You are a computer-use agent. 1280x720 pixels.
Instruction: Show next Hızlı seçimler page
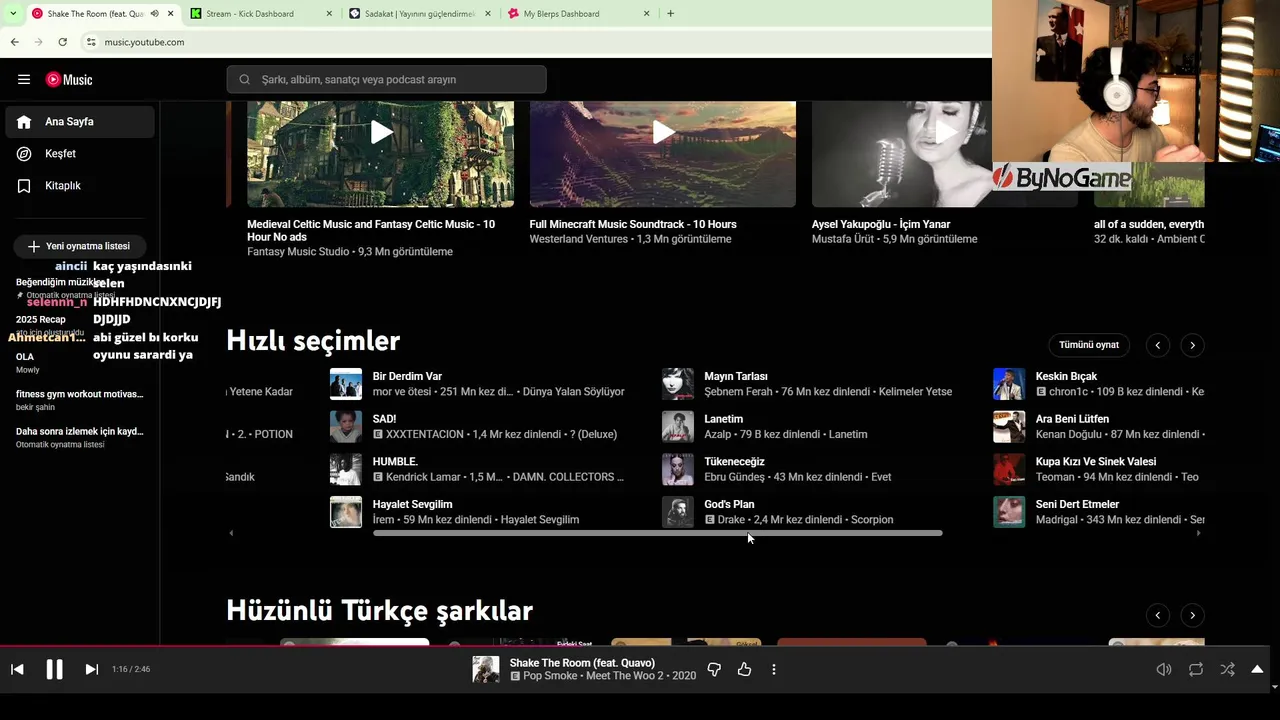coord(1192,345)
